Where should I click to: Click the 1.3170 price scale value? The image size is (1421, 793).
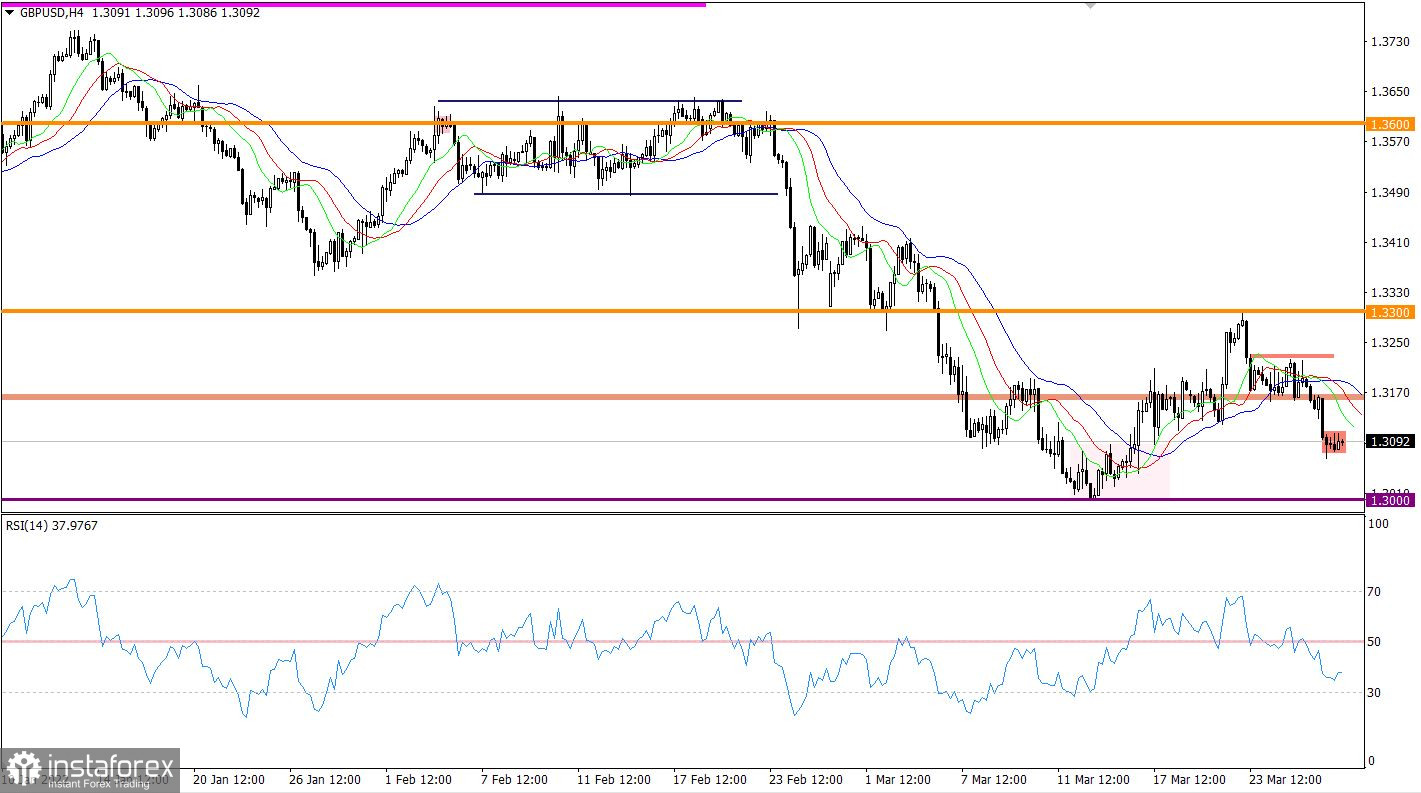click(1391, 392)
